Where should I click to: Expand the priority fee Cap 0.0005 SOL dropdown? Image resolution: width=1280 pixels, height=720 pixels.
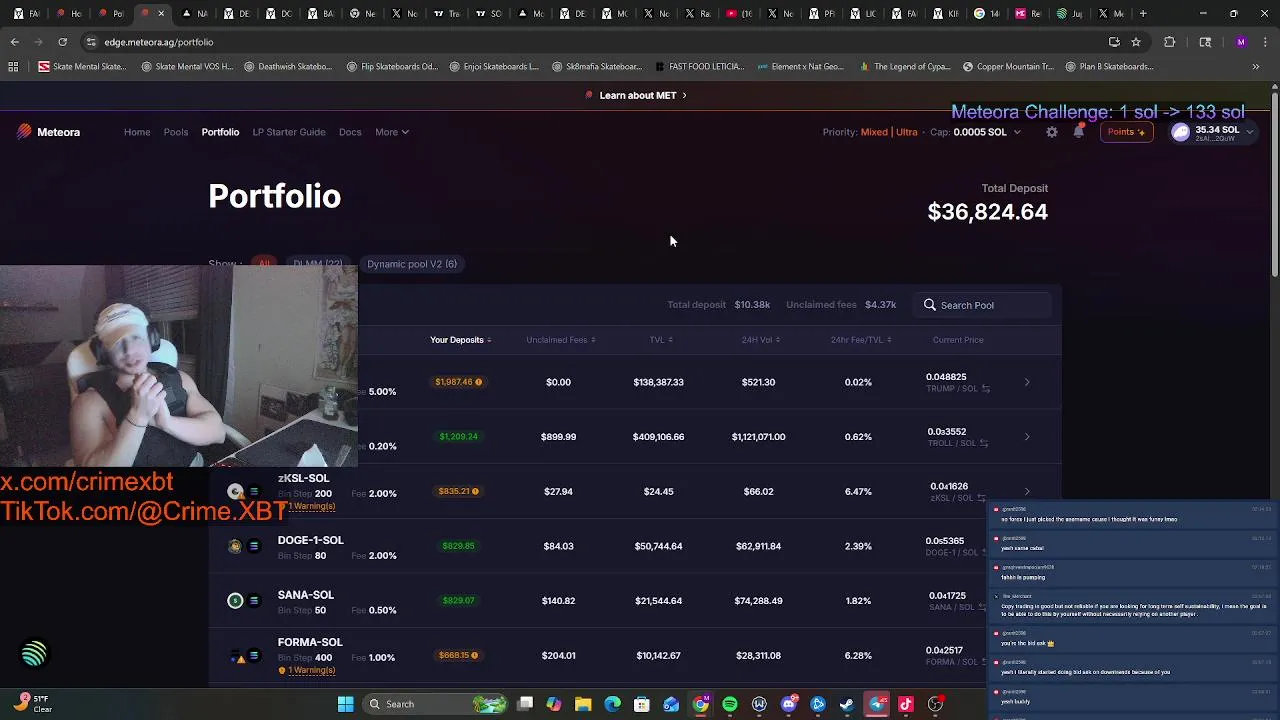click(975, 132)
